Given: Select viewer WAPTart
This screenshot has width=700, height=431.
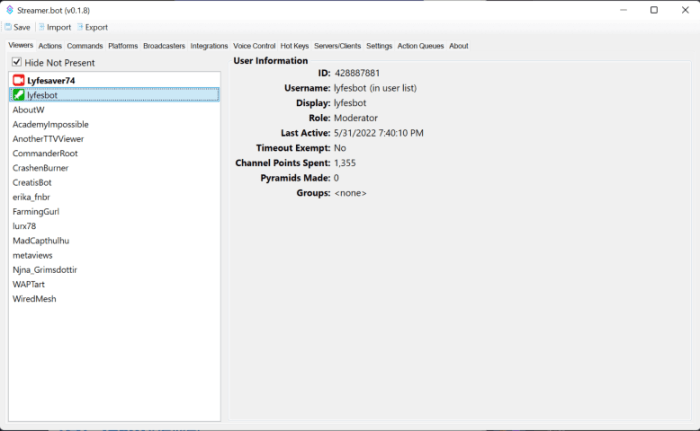Looking at the screenshot, I should click(114, 284).
